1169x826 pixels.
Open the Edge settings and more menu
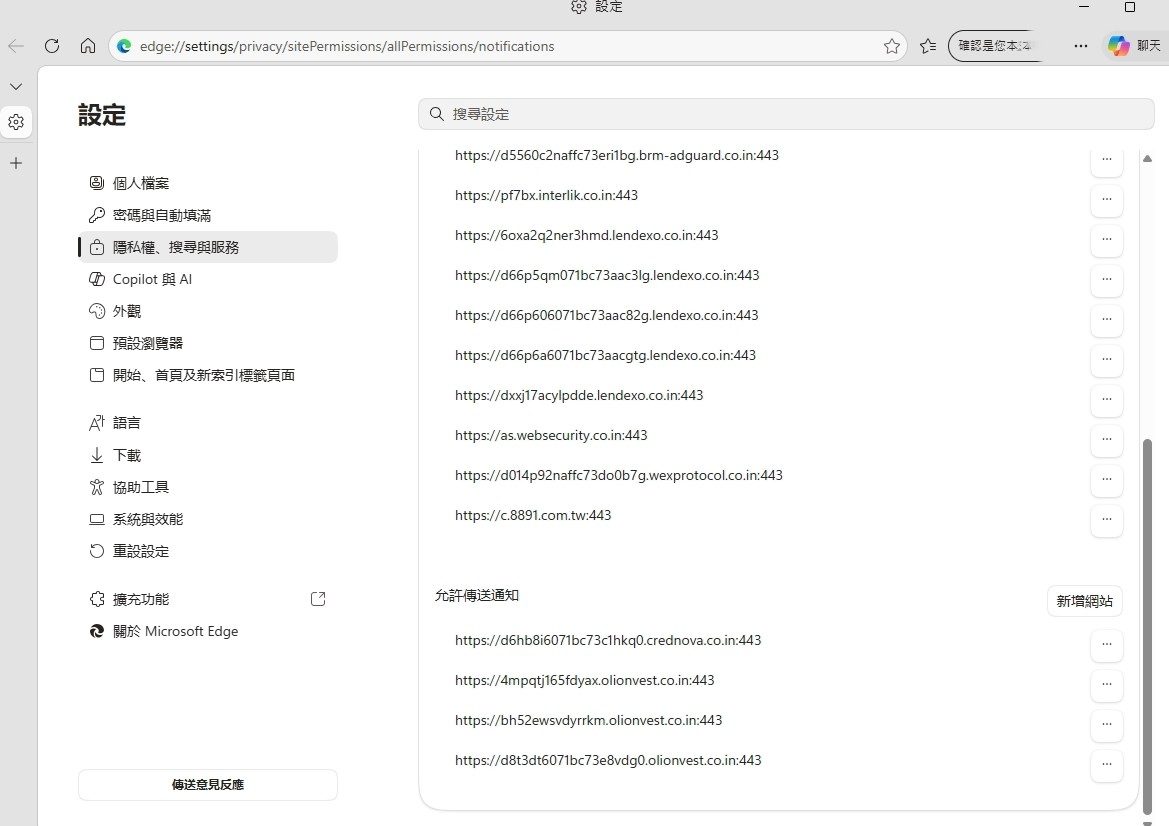[1080, 46]
